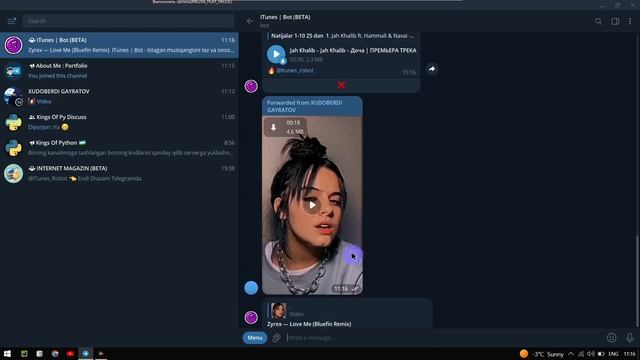Viewport: 640px width, 360px height.
Task: Click the bot avatar beside the red X message
Action: point(251,86)
